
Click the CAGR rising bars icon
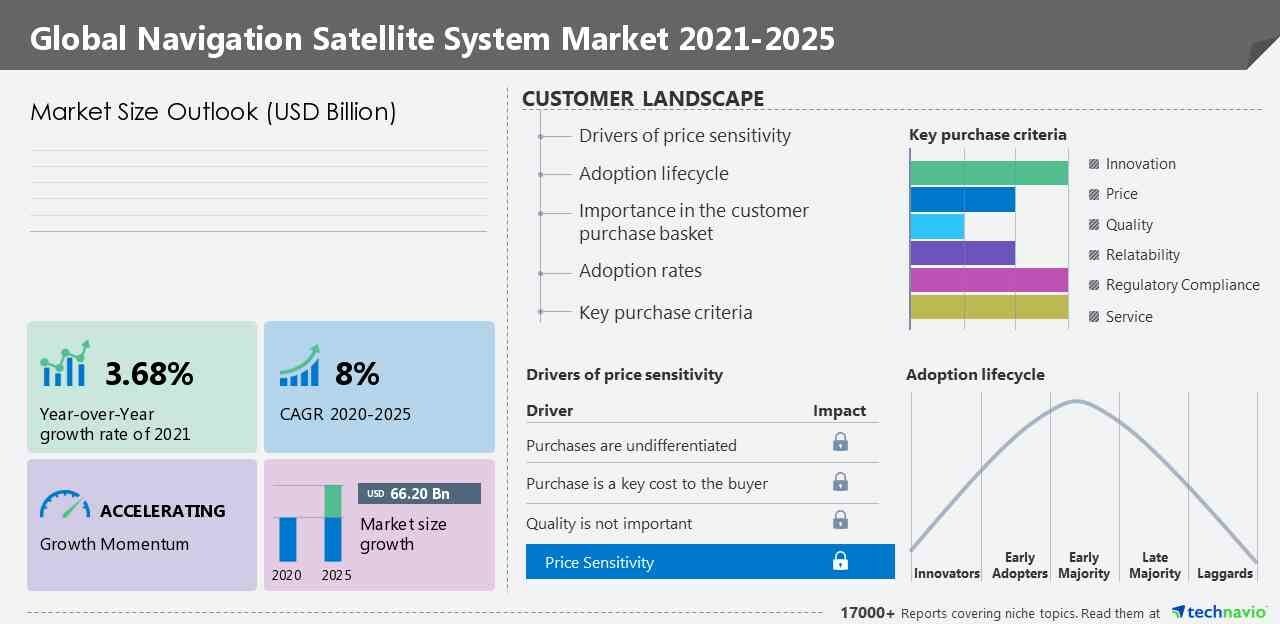[299, 366]
